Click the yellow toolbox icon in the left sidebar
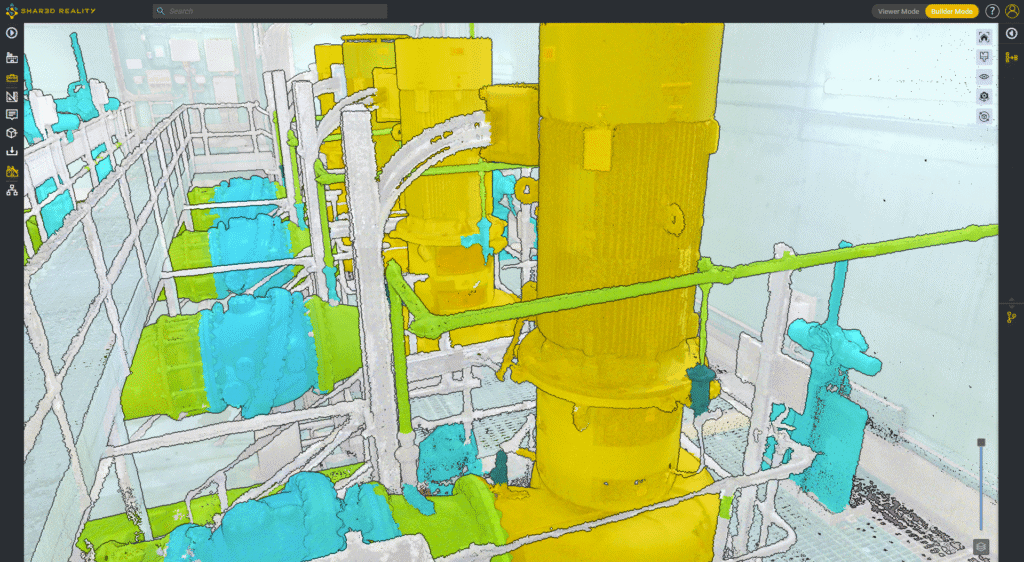 click(x=12, y=77)
